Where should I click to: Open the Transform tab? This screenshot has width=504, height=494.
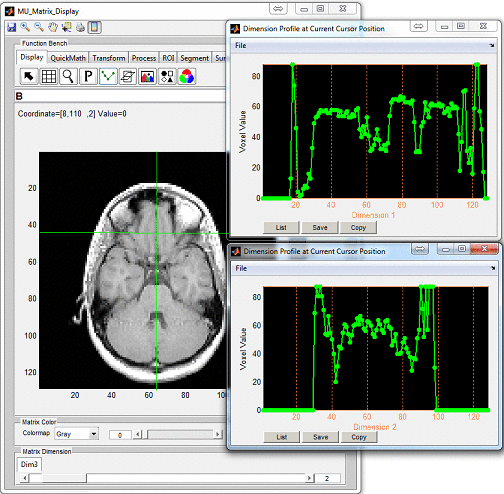pyautogui.click(x=109, y=58)
